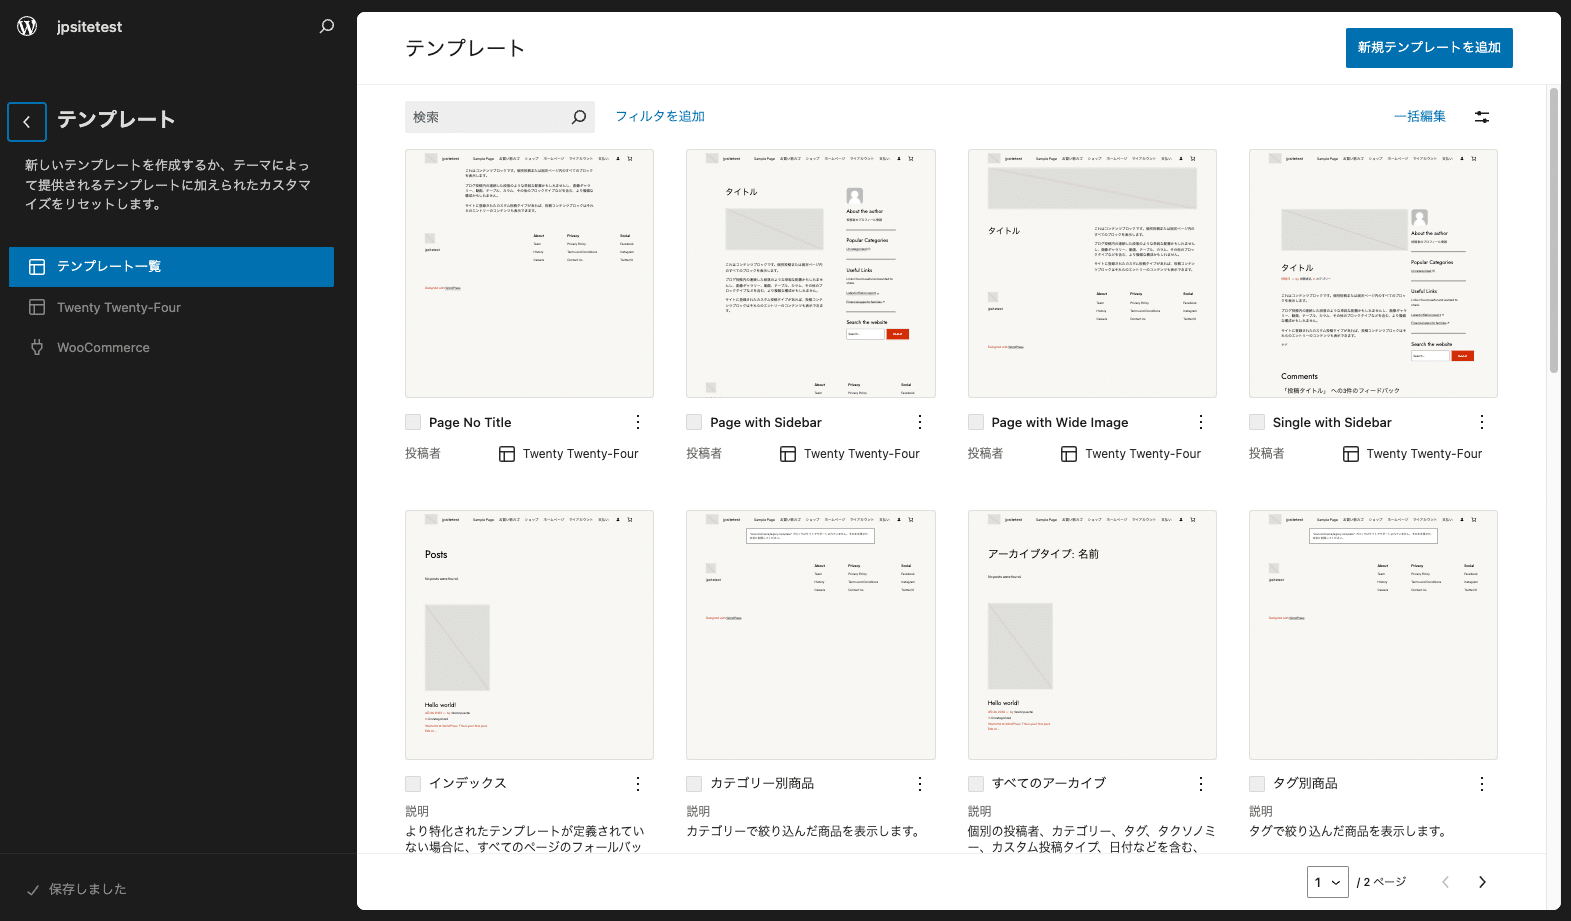The image size is (1571, 921).
Task: Click the layout icon beside Twenty Twenty-Four sidebar item
Action: [x=37, y=308]
